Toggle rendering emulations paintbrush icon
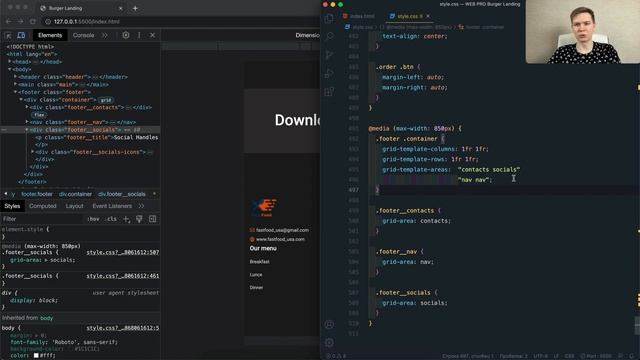The width and height of the screenshot is (640, 360). tap(139, 219)
